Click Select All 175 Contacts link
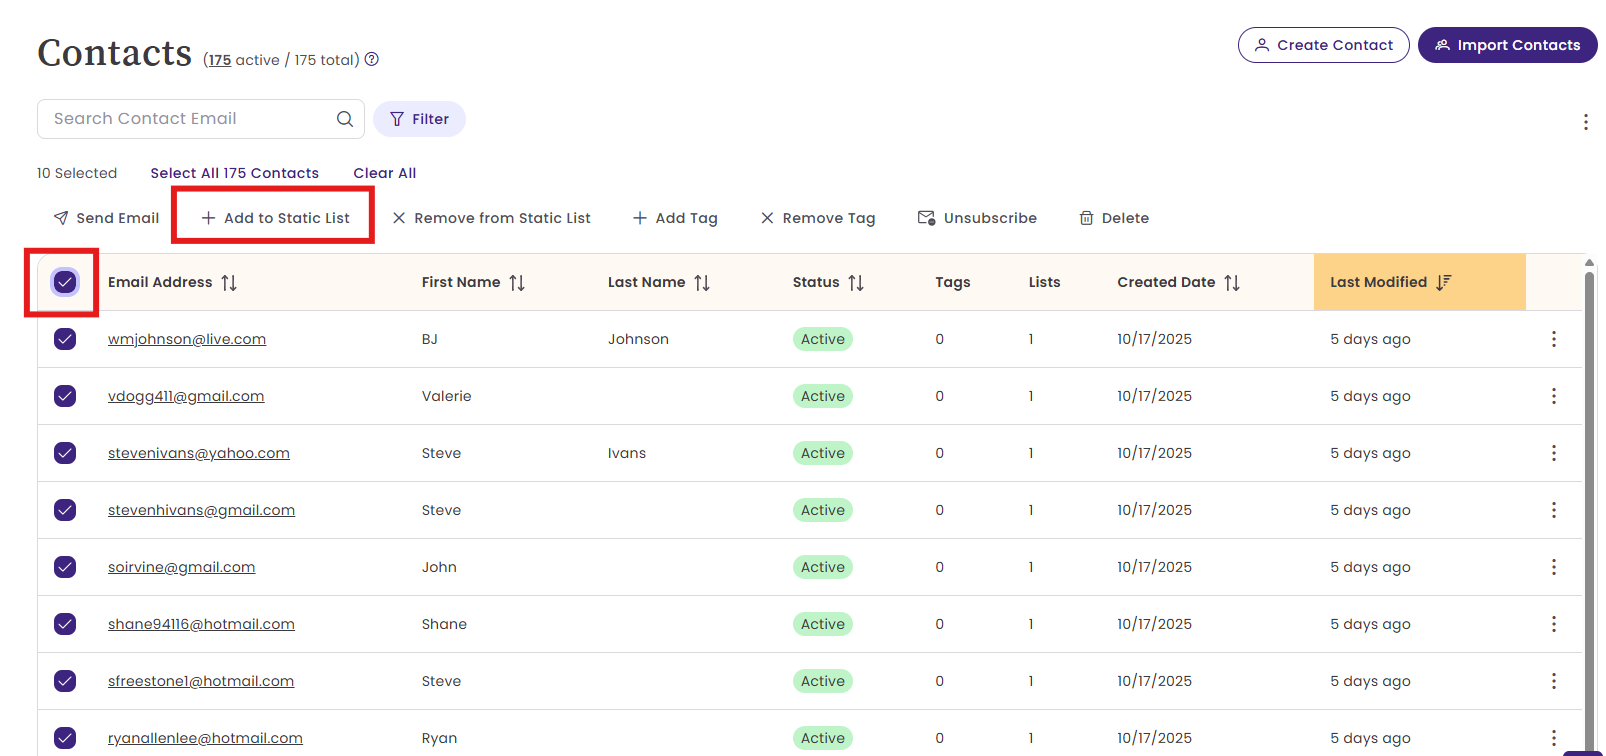This screenshot has width=1606, height=756. click(x=235, y=173)
